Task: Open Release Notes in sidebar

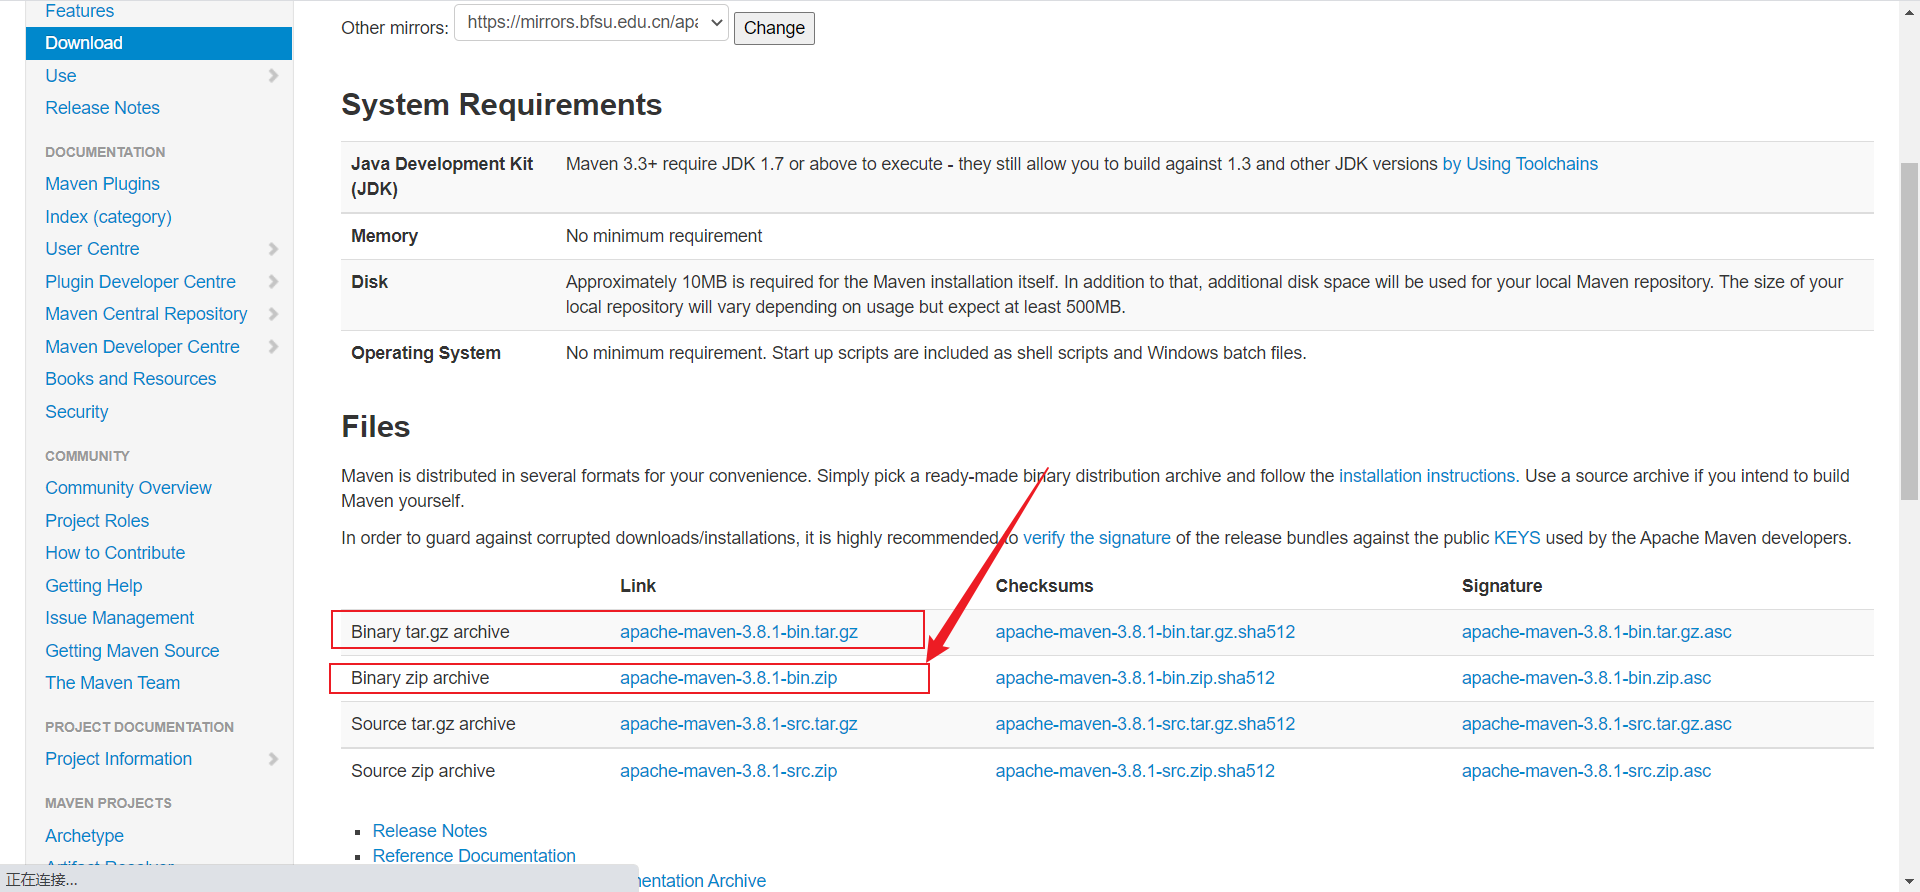Action: [x=102, y=108]
